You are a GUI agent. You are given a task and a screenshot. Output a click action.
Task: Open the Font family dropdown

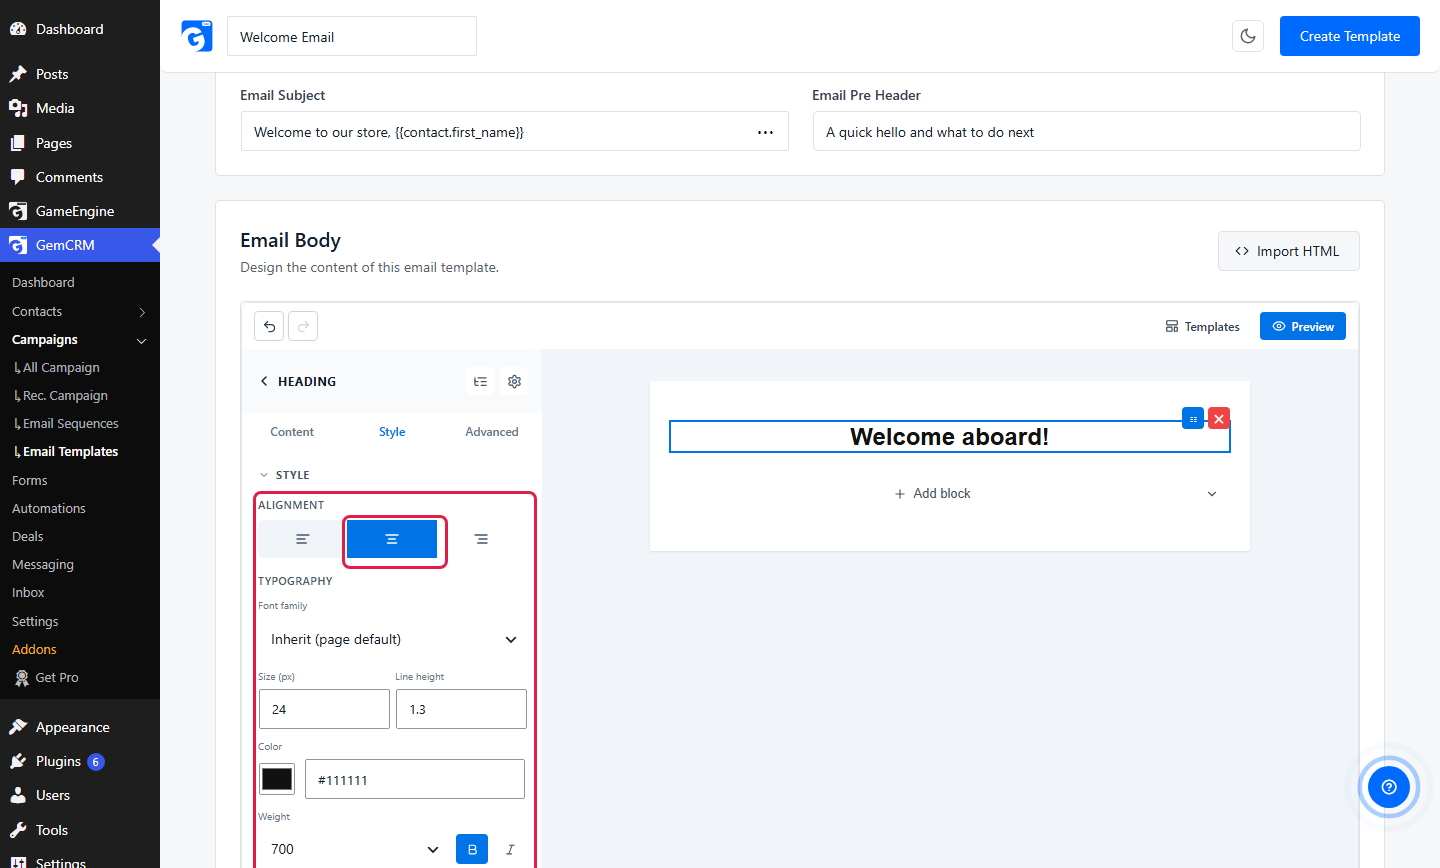click(392, 639)
